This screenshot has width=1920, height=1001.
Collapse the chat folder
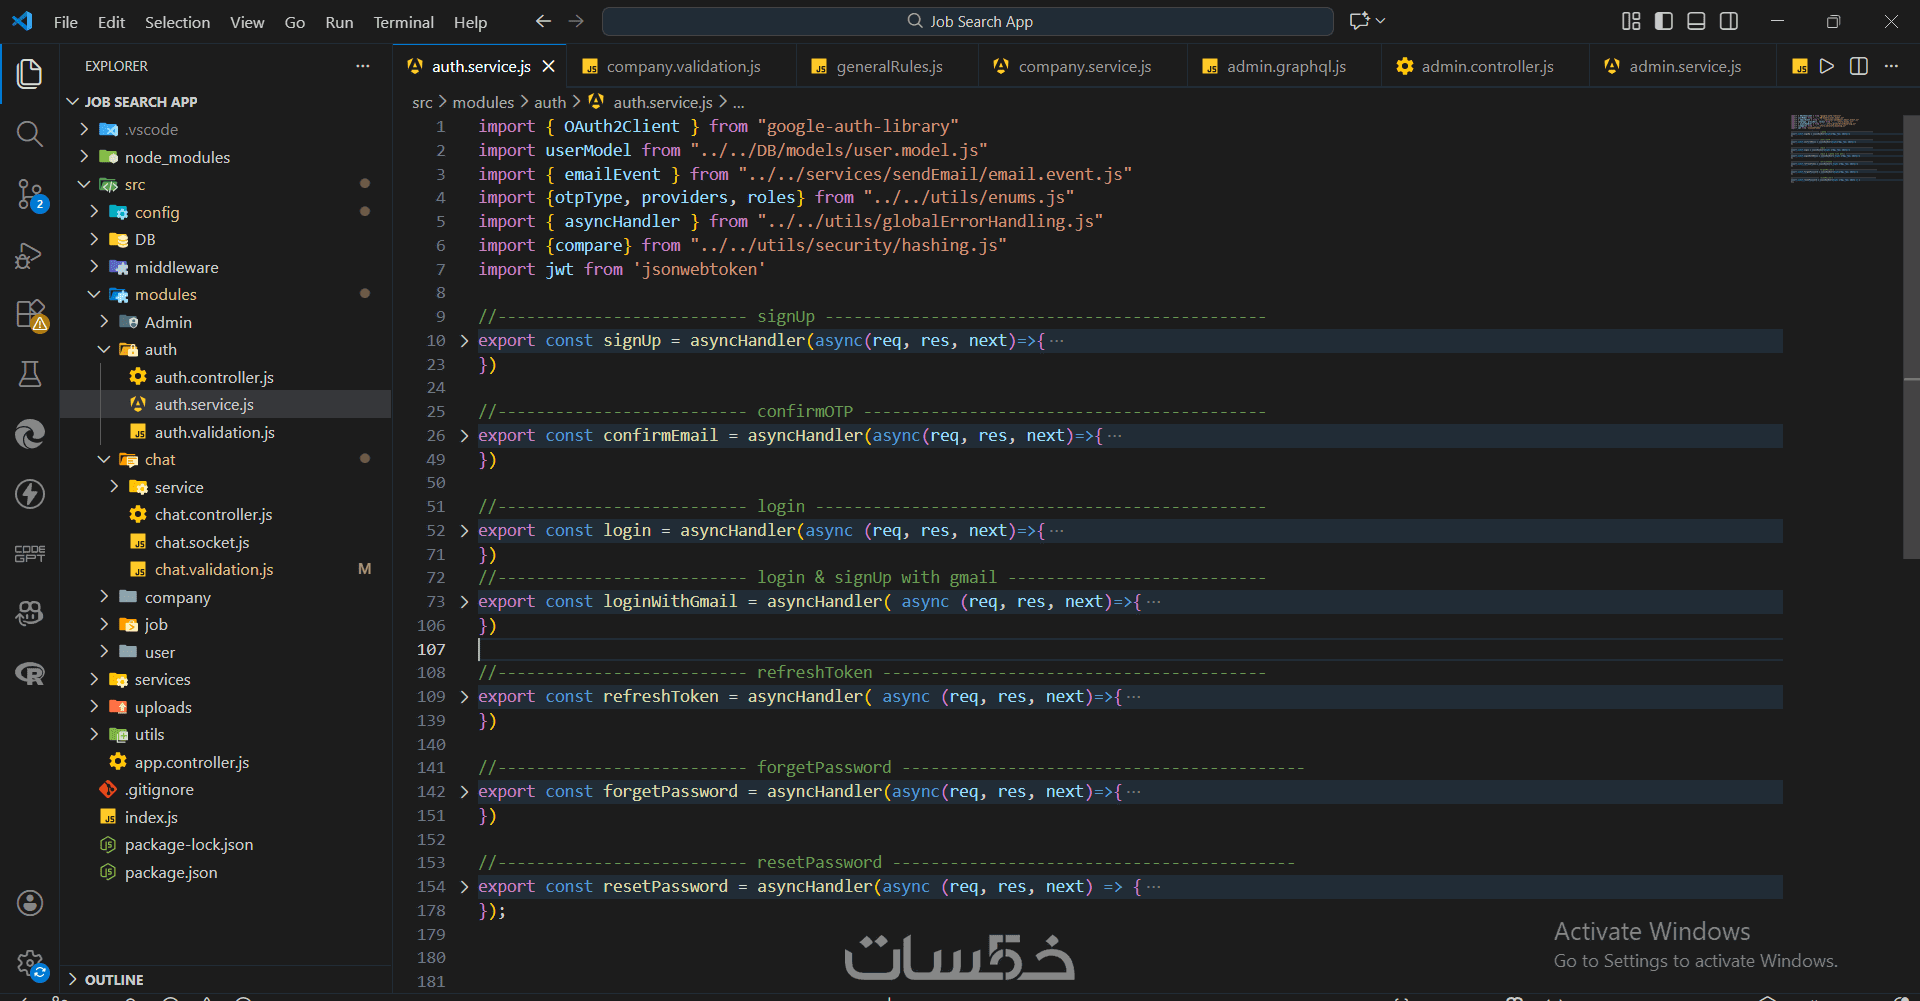[104, 459]
